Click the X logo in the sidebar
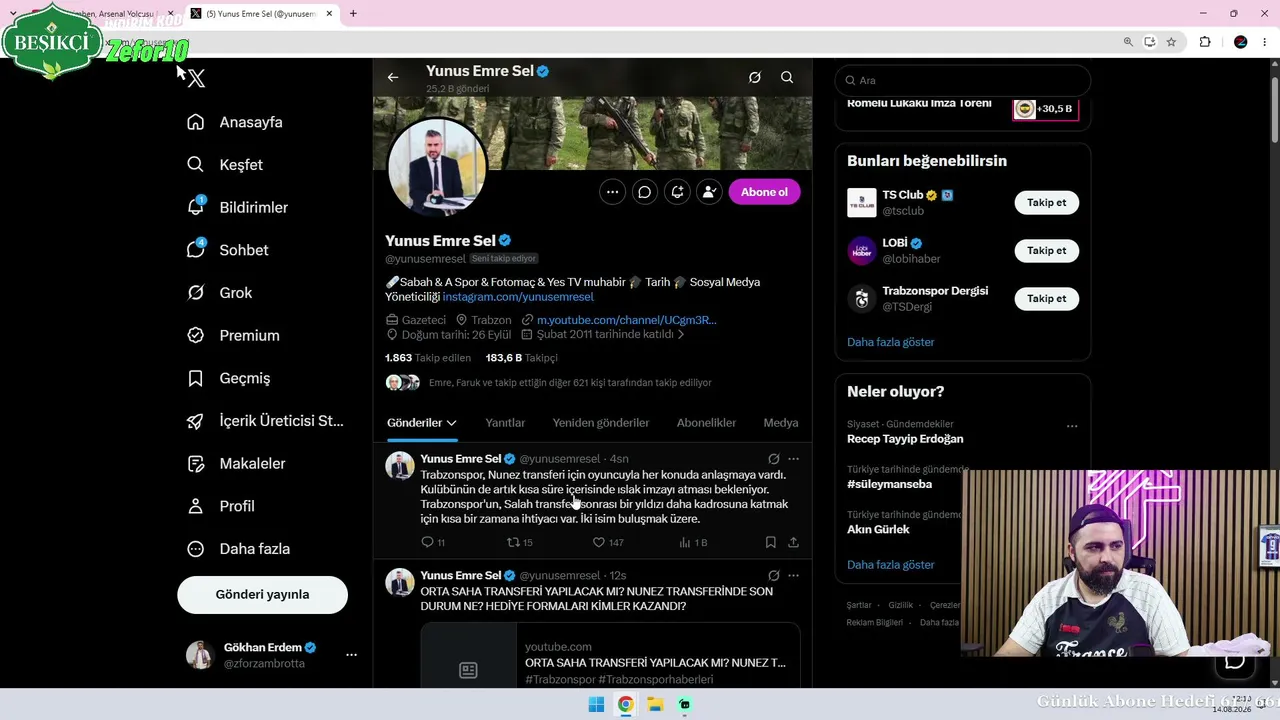The height and width of the screenshot is (720, 1280). [x=196, y=78]
